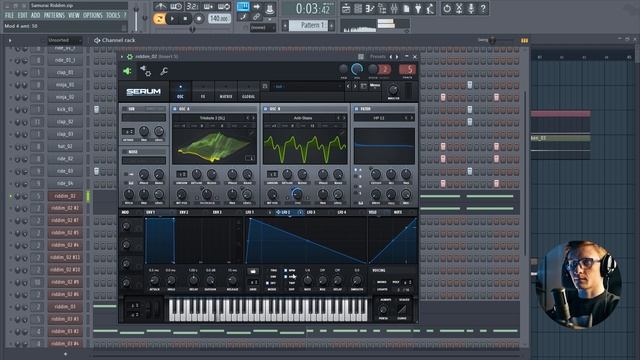
Task: Open the filter type HP 12 dropdown
Action: (379, 118)
